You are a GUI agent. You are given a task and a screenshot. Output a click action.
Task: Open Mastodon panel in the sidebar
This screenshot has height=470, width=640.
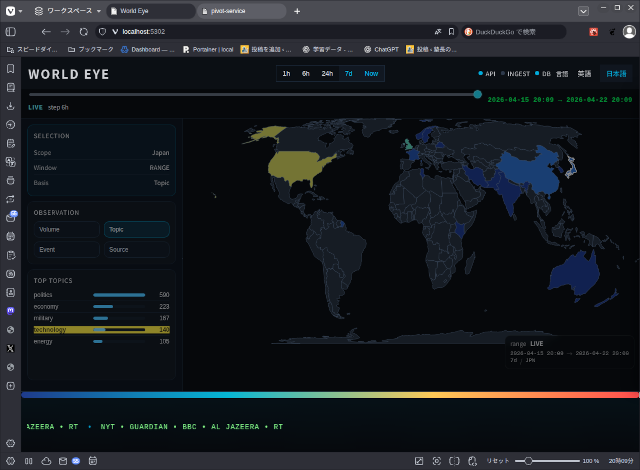(x=10, y=311)
